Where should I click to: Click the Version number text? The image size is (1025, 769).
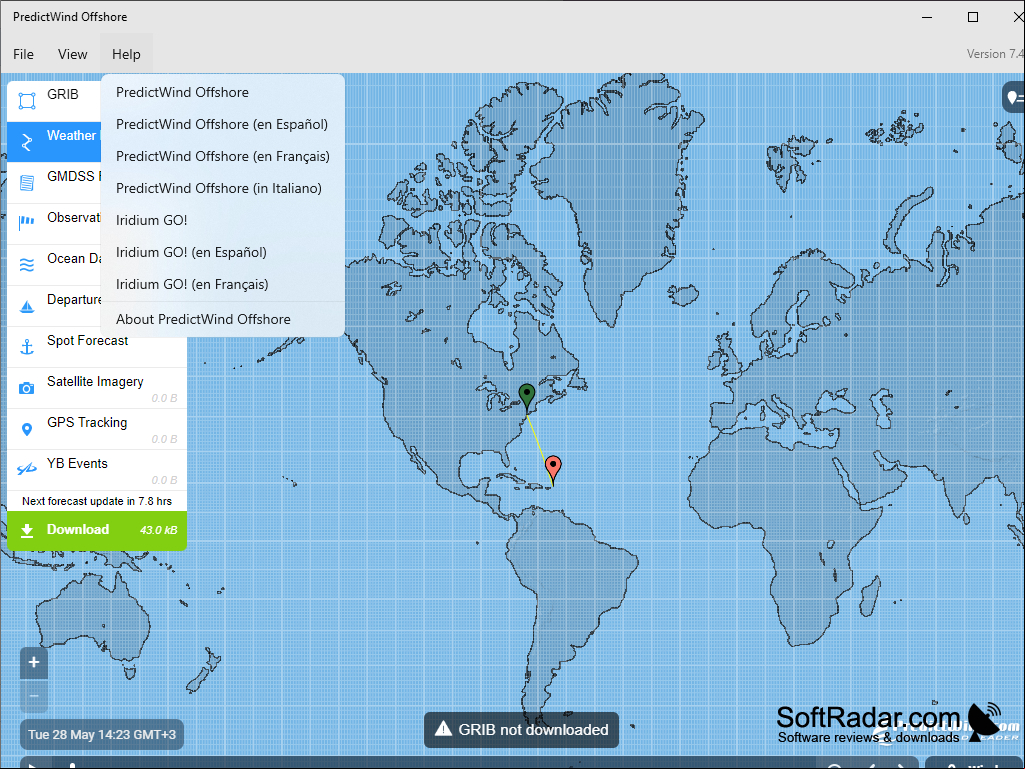click(996, 54)
